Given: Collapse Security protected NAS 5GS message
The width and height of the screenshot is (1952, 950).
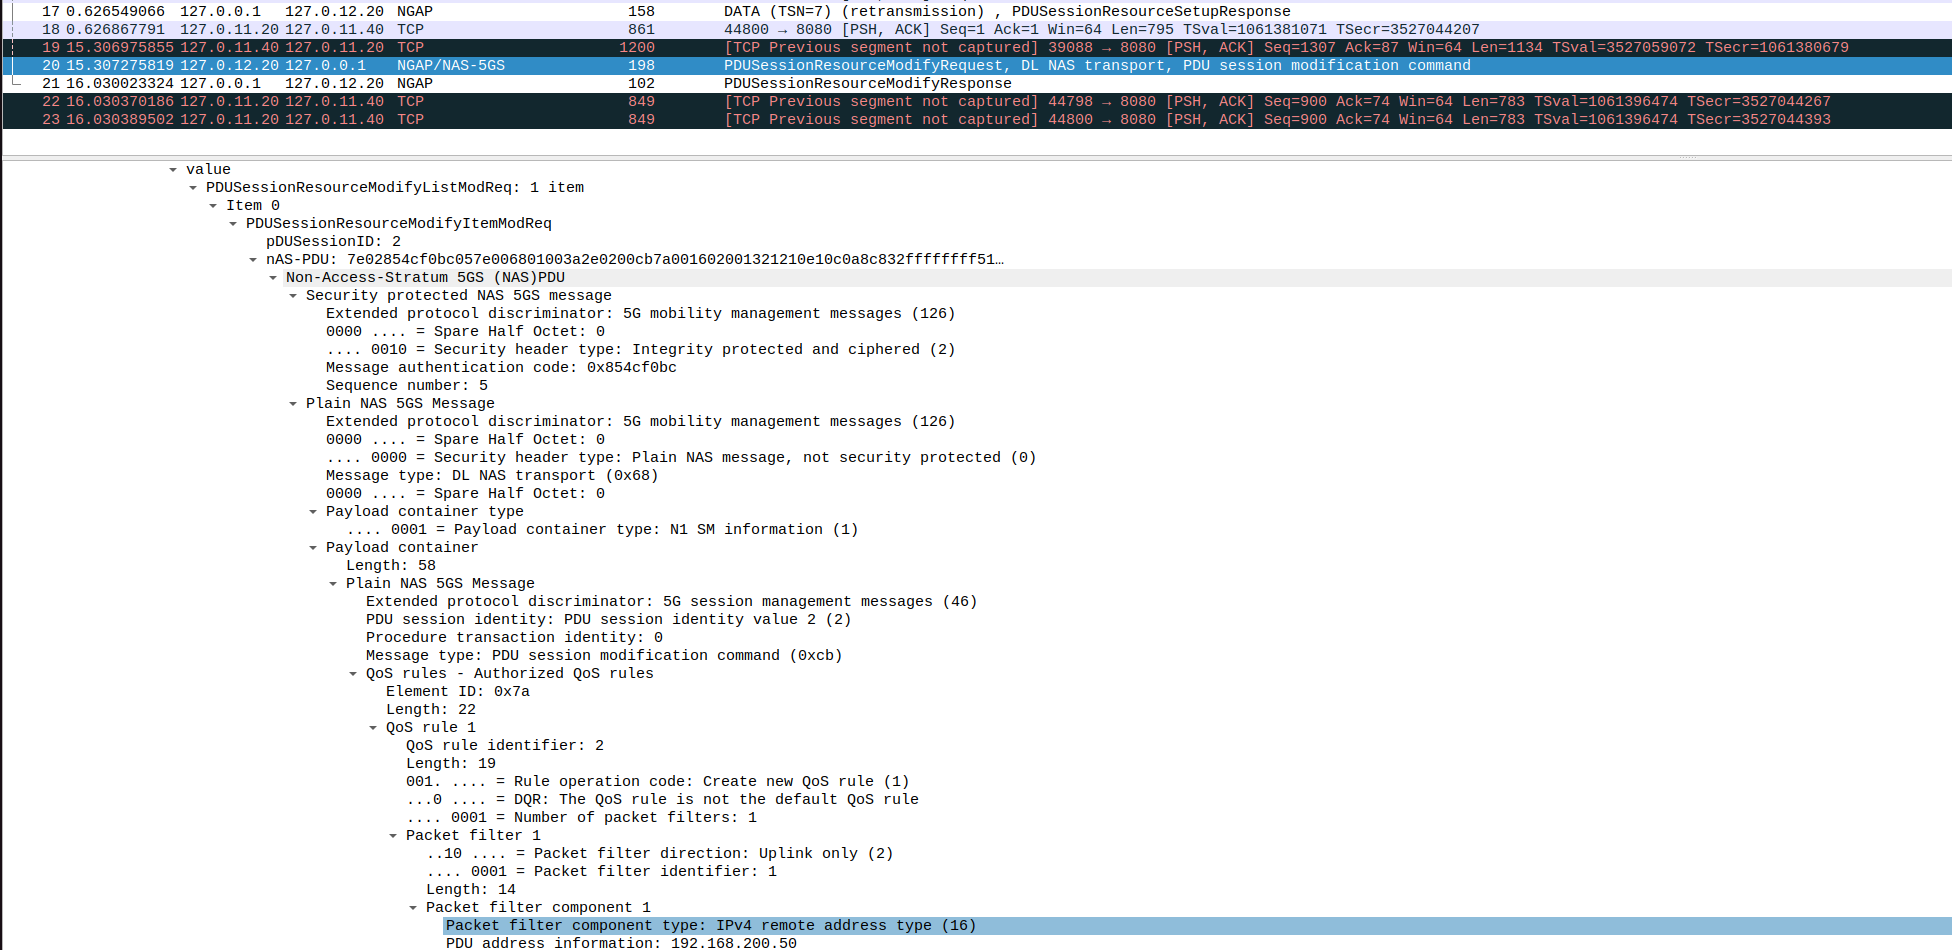Looking at the screenshot, I should pos(293,295).
